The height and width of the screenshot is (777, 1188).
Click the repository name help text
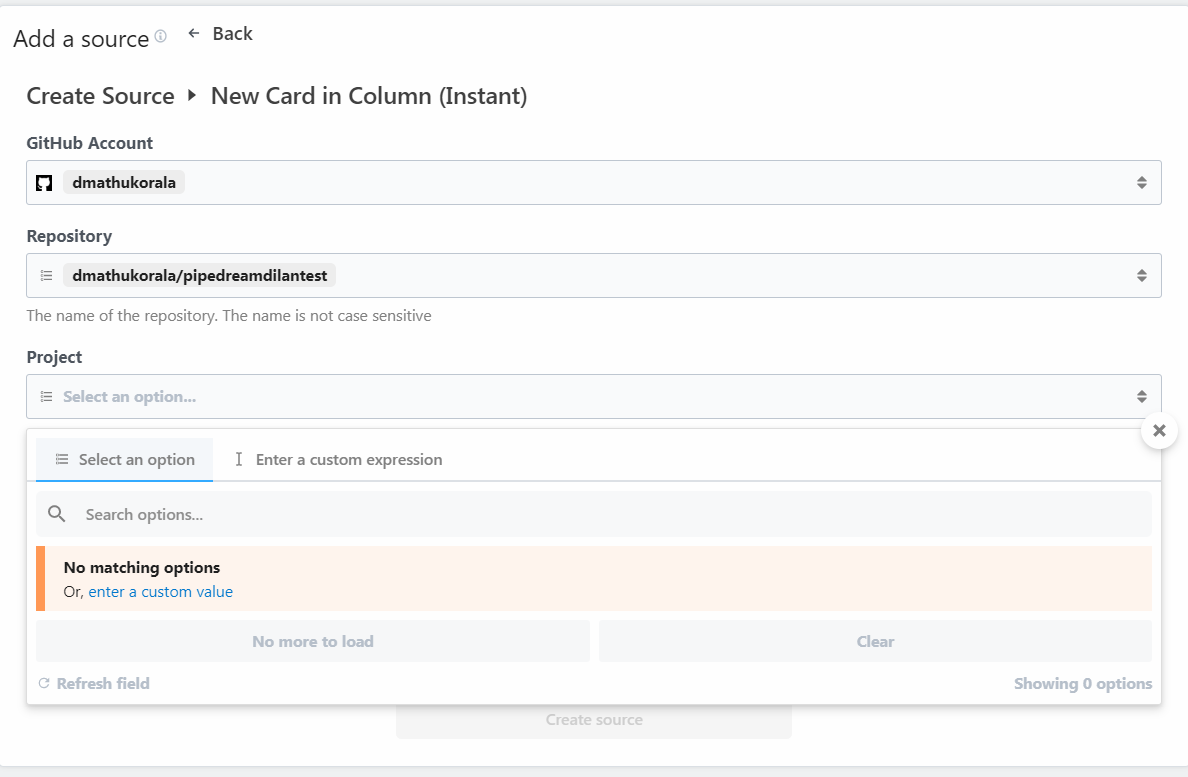coord(229,316)
